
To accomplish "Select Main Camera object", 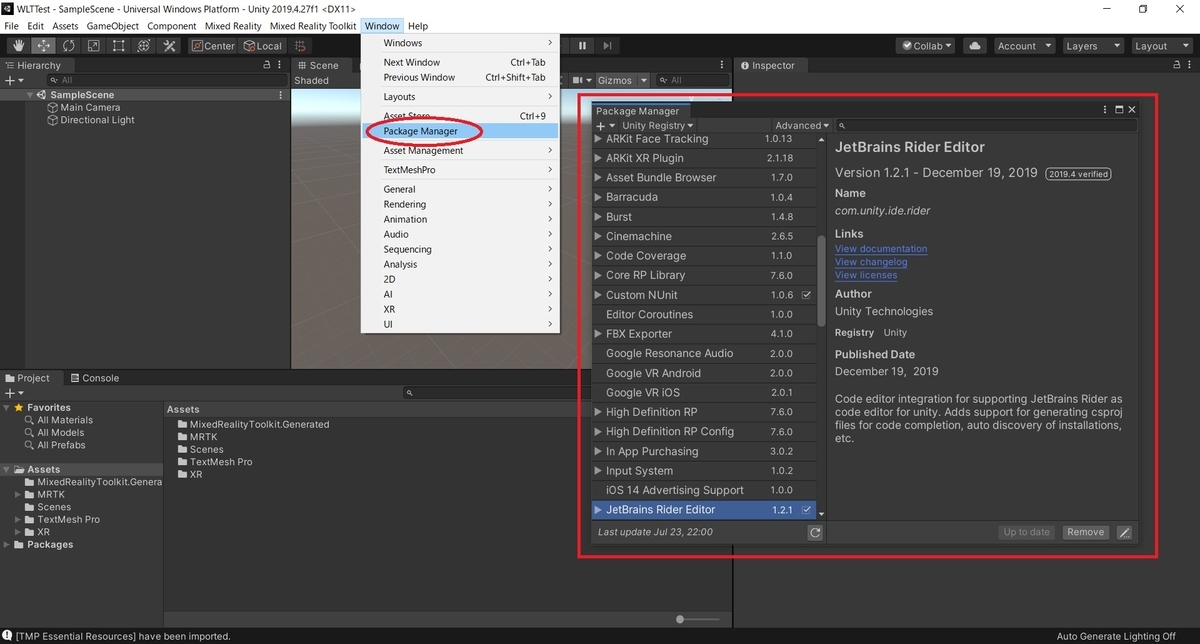I will pos(90,107).
